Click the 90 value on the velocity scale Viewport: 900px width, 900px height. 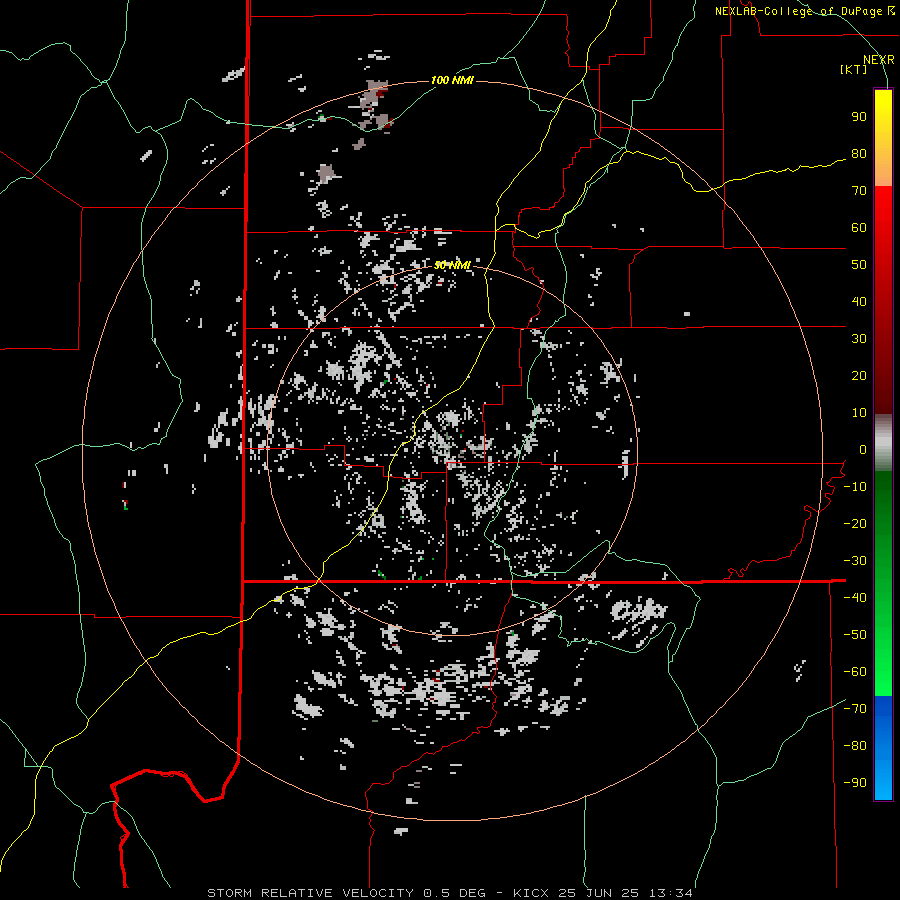(x=859, y=117)
